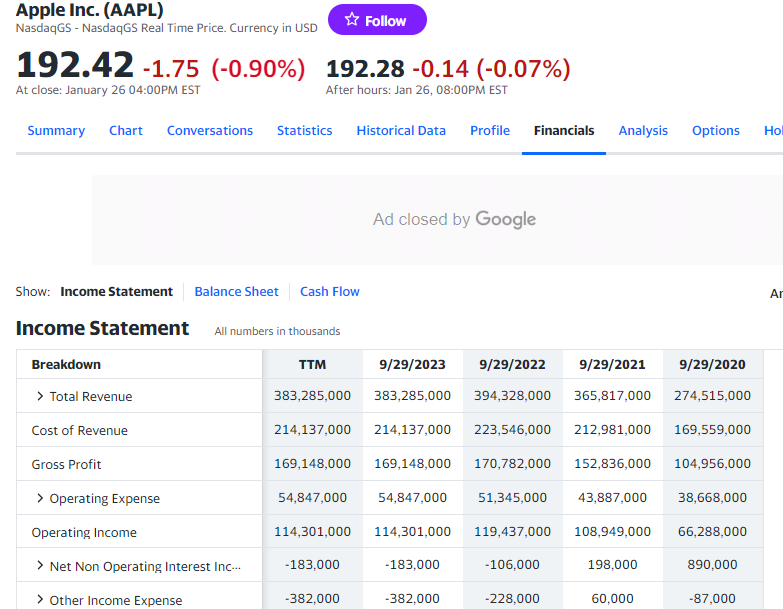The height and width of the screenshot is (609, 783).
Task: Click Operating Income value 66,288,000
Action: (713, 531)
